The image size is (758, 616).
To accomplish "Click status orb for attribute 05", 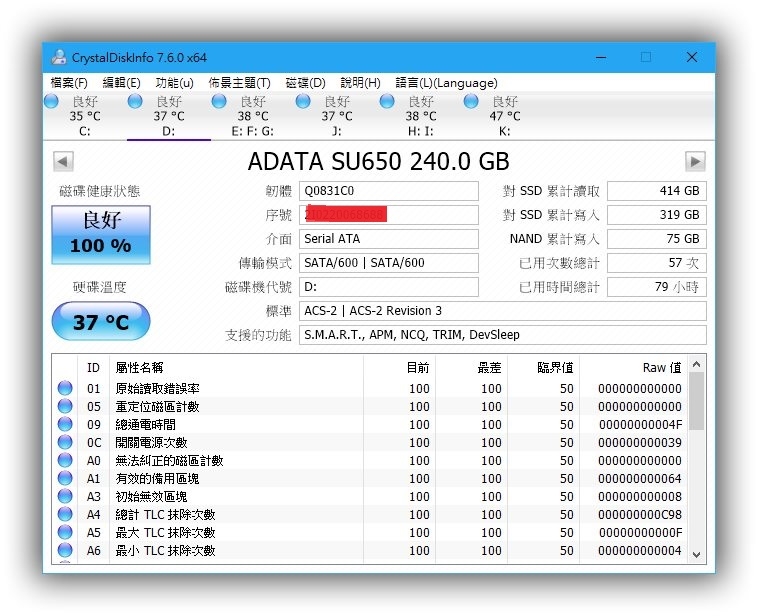I will tap(65, 406).
